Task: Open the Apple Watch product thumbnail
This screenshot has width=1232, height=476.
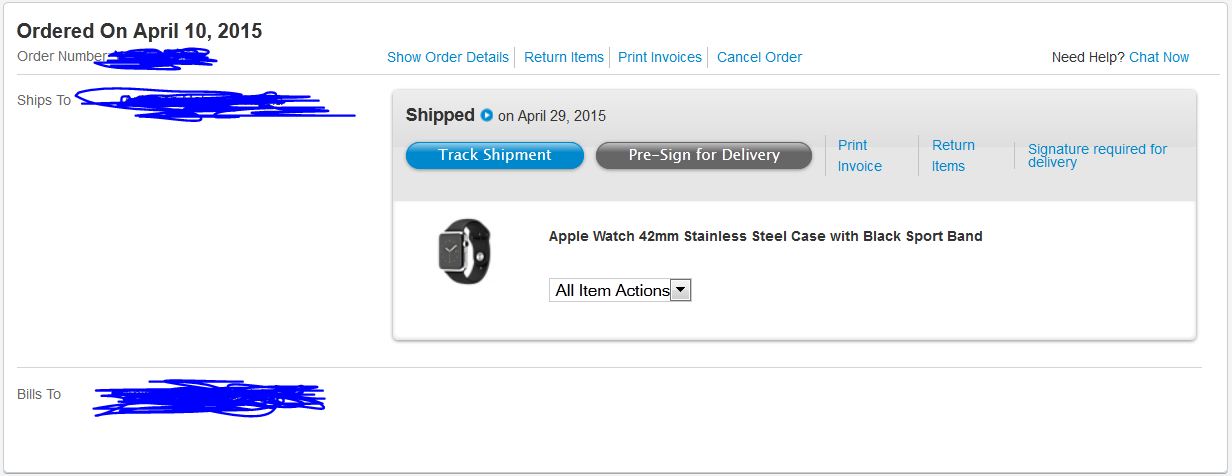Action: point(465,251)
